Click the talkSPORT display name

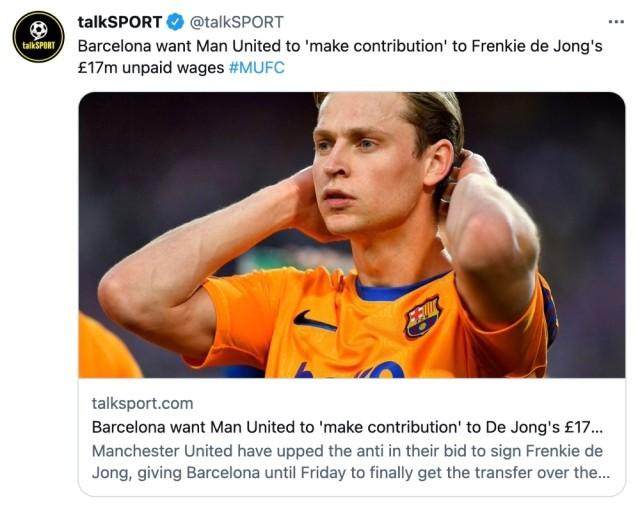tap(119, 22)
